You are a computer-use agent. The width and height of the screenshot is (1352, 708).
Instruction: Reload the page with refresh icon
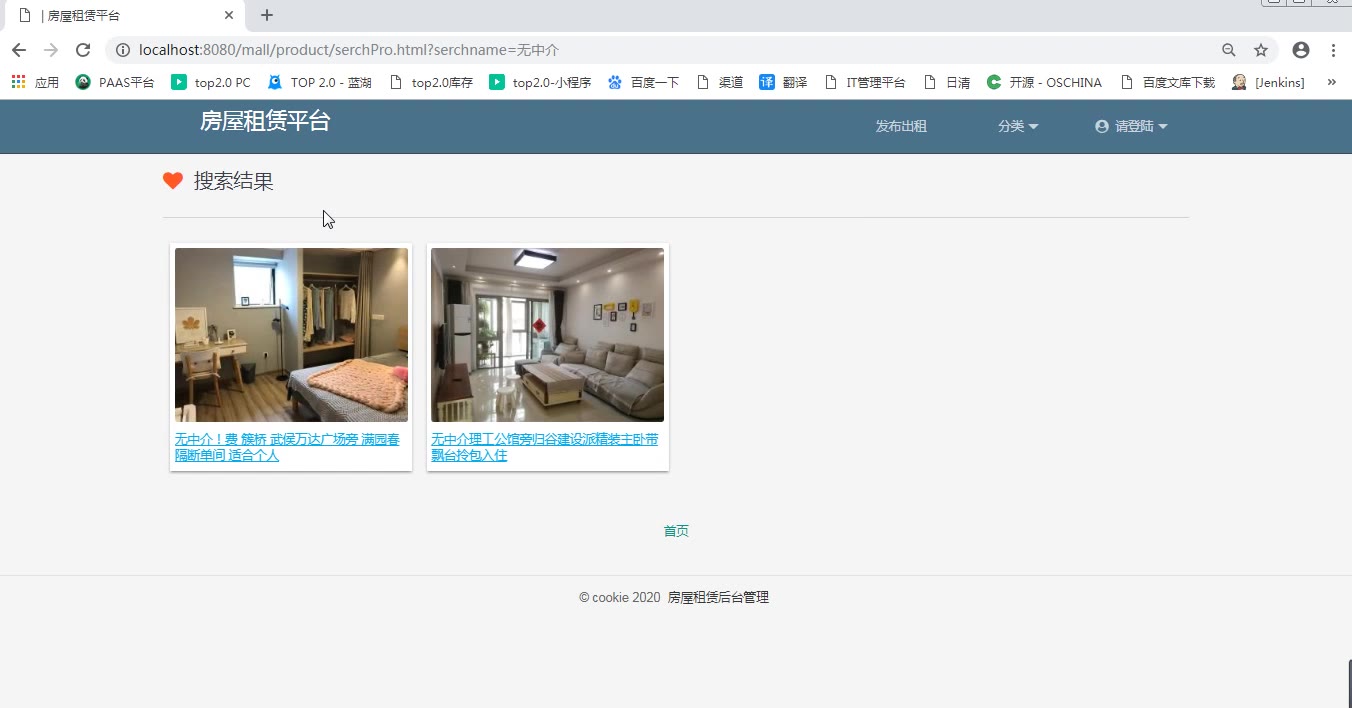pyautogui.click(x=83, y=50)
